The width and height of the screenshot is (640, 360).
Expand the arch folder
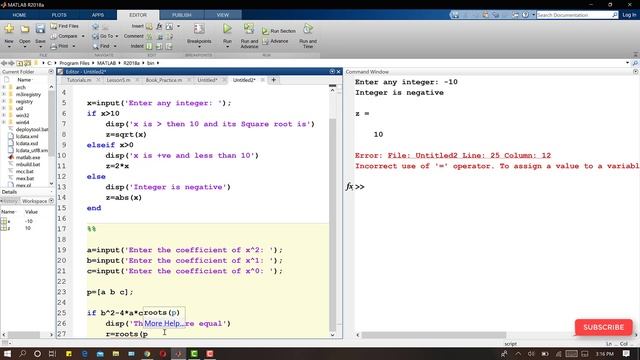click(x=4, y=87)
